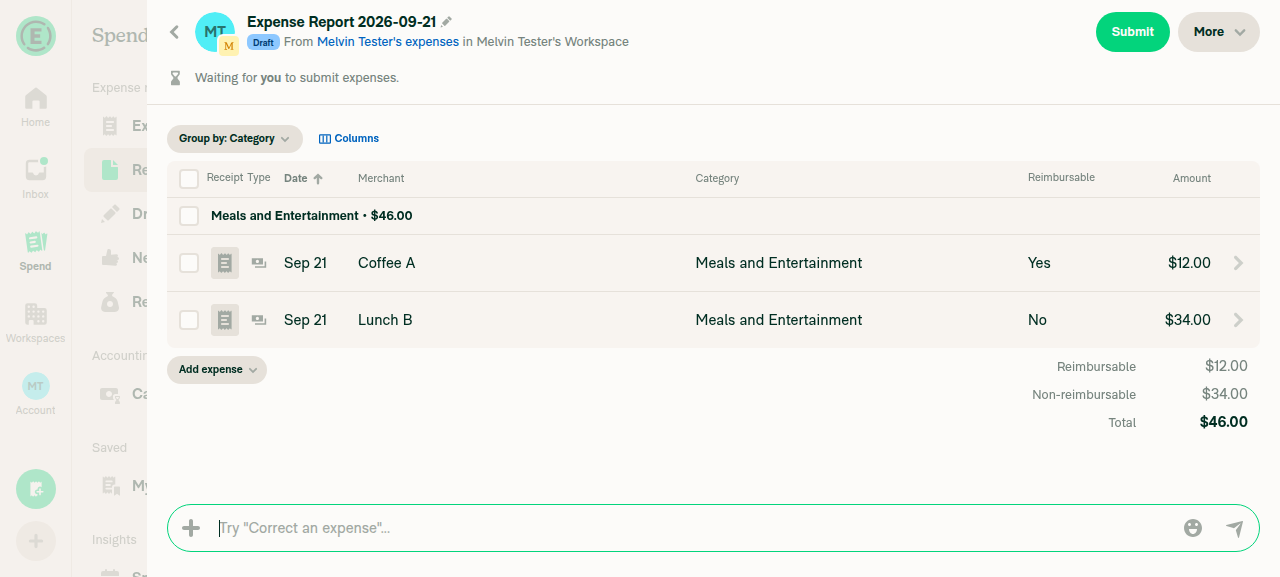Screen dimensions: 1280x577
Task: Click the Expense Report 2026-09-21 title
Action: [x=342, y=21]
